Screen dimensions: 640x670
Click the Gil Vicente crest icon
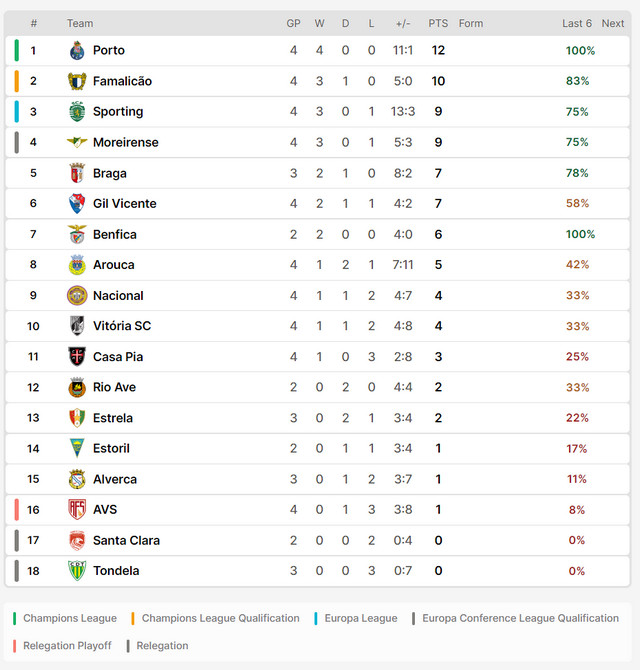pyautogui.click(x=77, y=204)
